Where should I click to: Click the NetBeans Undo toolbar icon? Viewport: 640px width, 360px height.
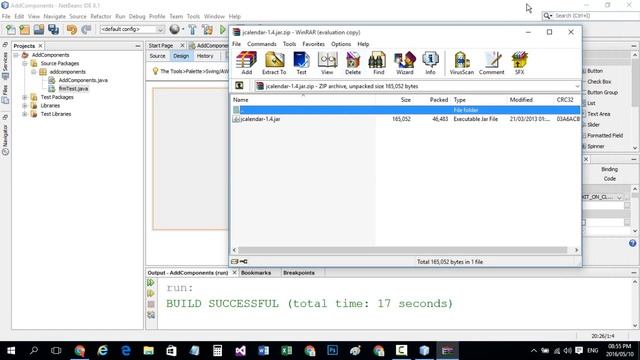coord(72,29)
